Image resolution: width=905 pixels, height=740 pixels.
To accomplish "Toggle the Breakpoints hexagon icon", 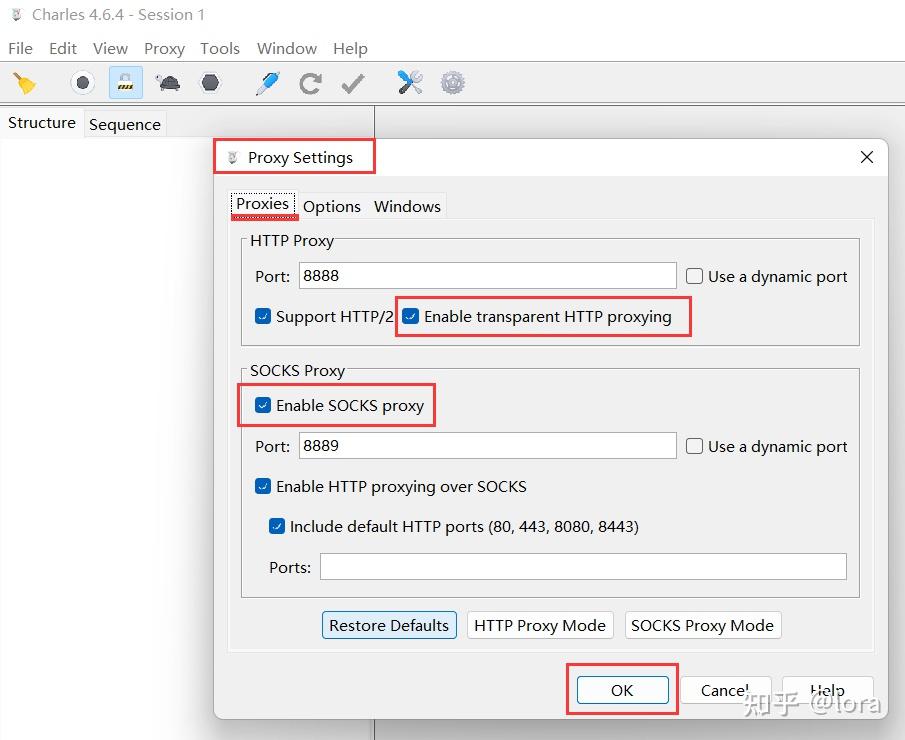I will point(210,83).
